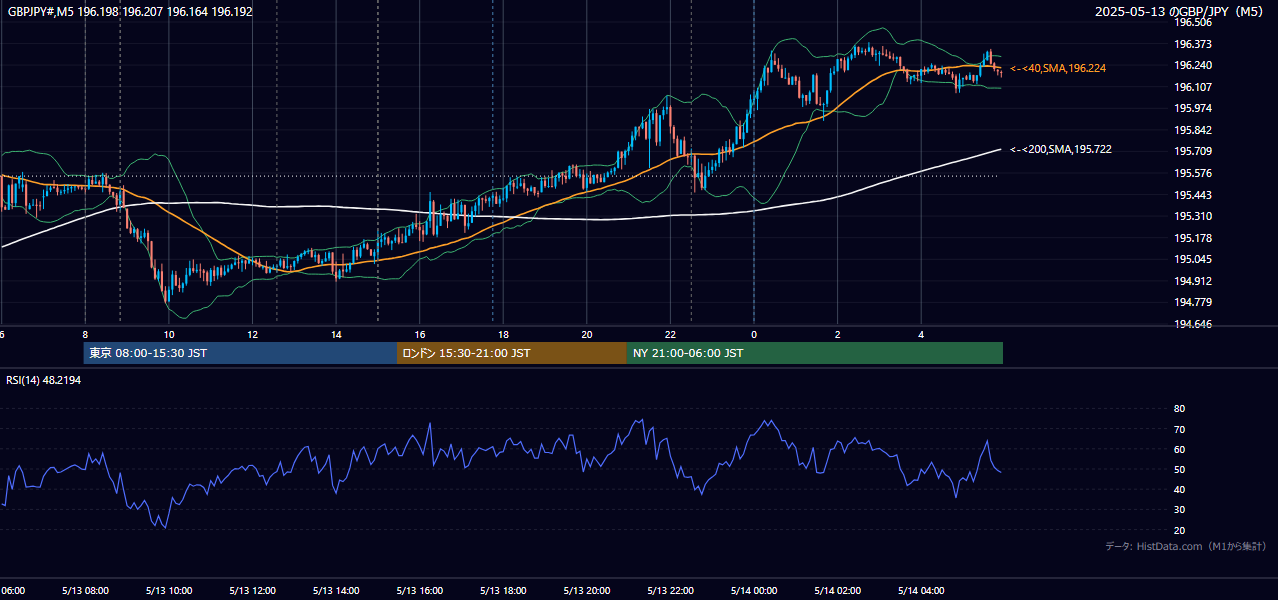1278x600 pixels.
Task: Click the 5/13 12:00 bottom time label
Action: [x=252, y=591]
